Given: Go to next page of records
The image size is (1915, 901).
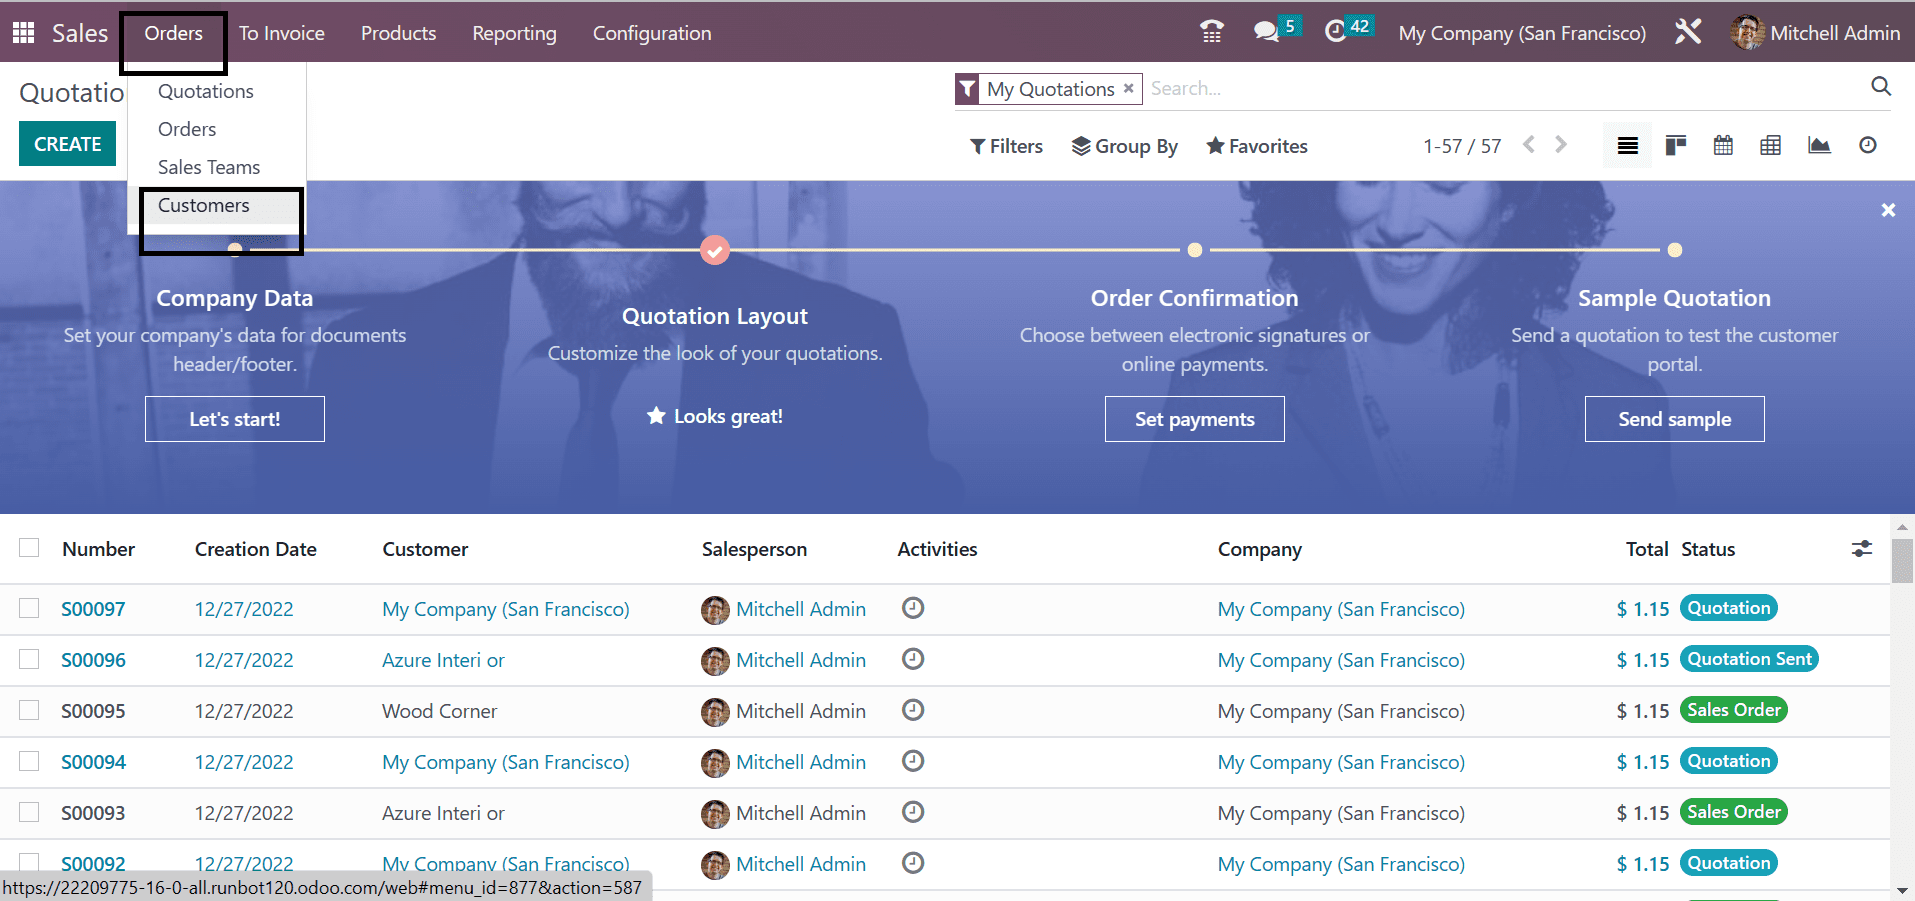Looking at the screenshot, I should coord(1561,145).
